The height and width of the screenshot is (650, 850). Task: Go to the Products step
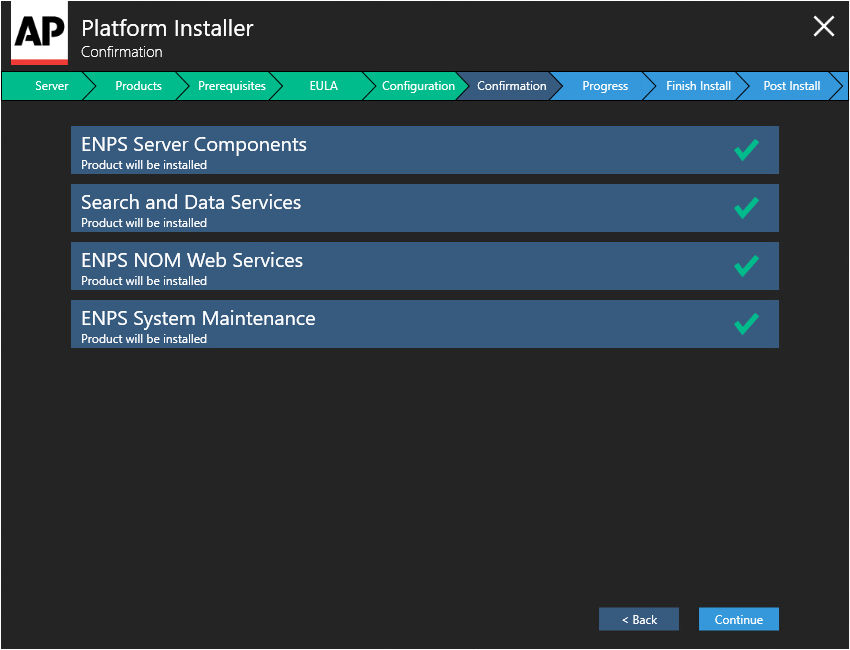tap(138, 86)
